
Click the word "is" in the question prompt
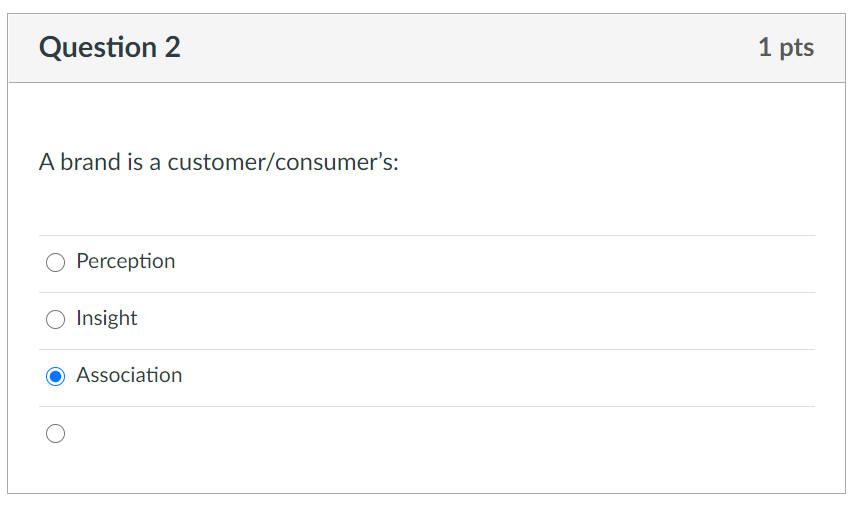point(135,162)
